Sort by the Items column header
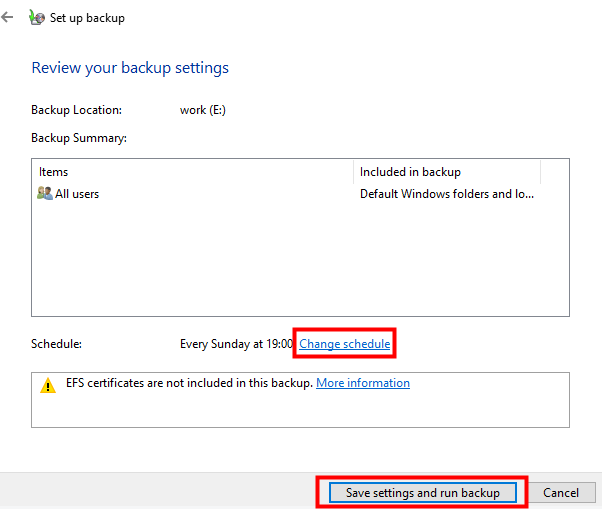This screenshot has height=509, width=602. [x=192, y=172]
